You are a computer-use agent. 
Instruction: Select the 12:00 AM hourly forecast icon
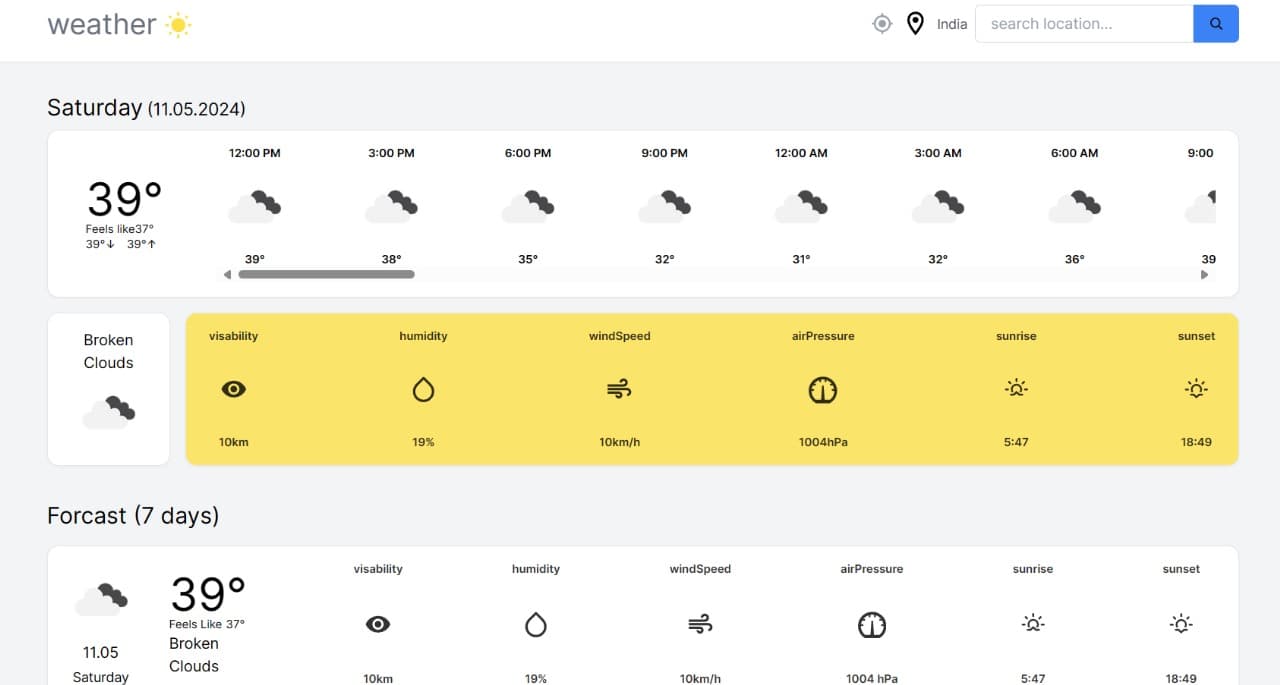pyautogui.click(x=801, y=206)
